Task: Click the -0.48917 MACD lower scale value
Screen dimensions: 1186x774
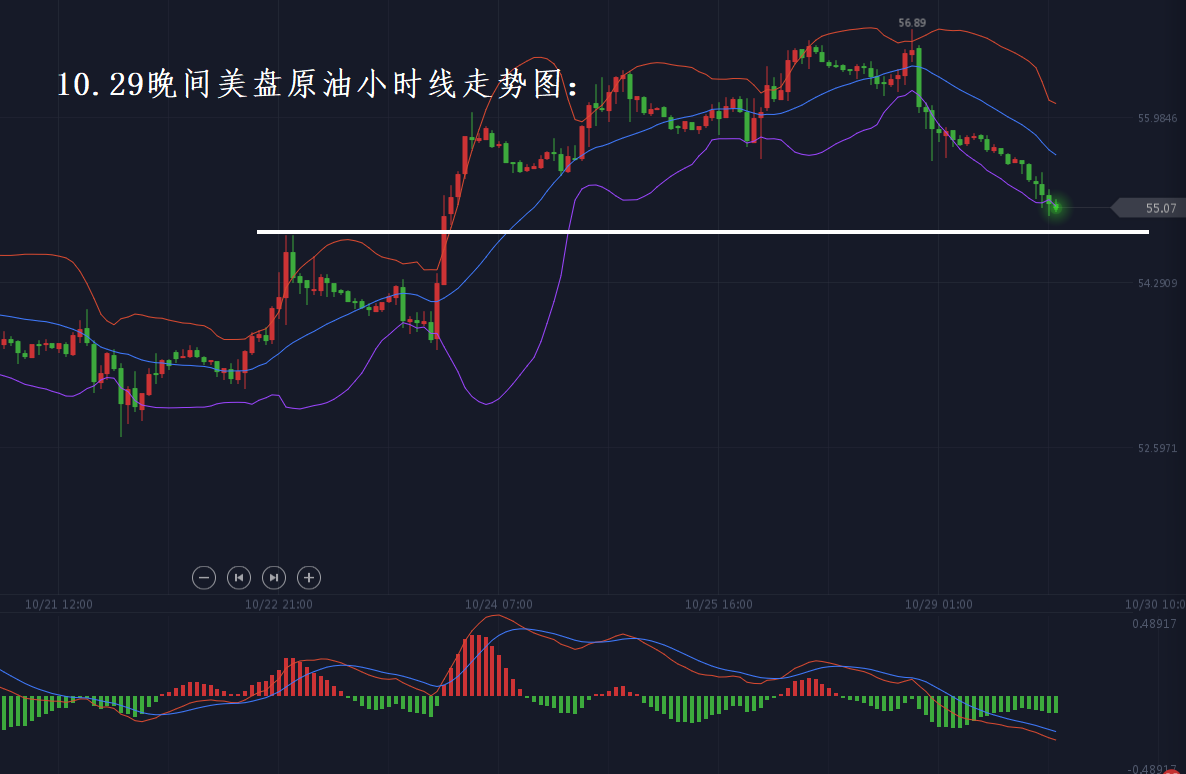Action: [x=1155, y=768]
